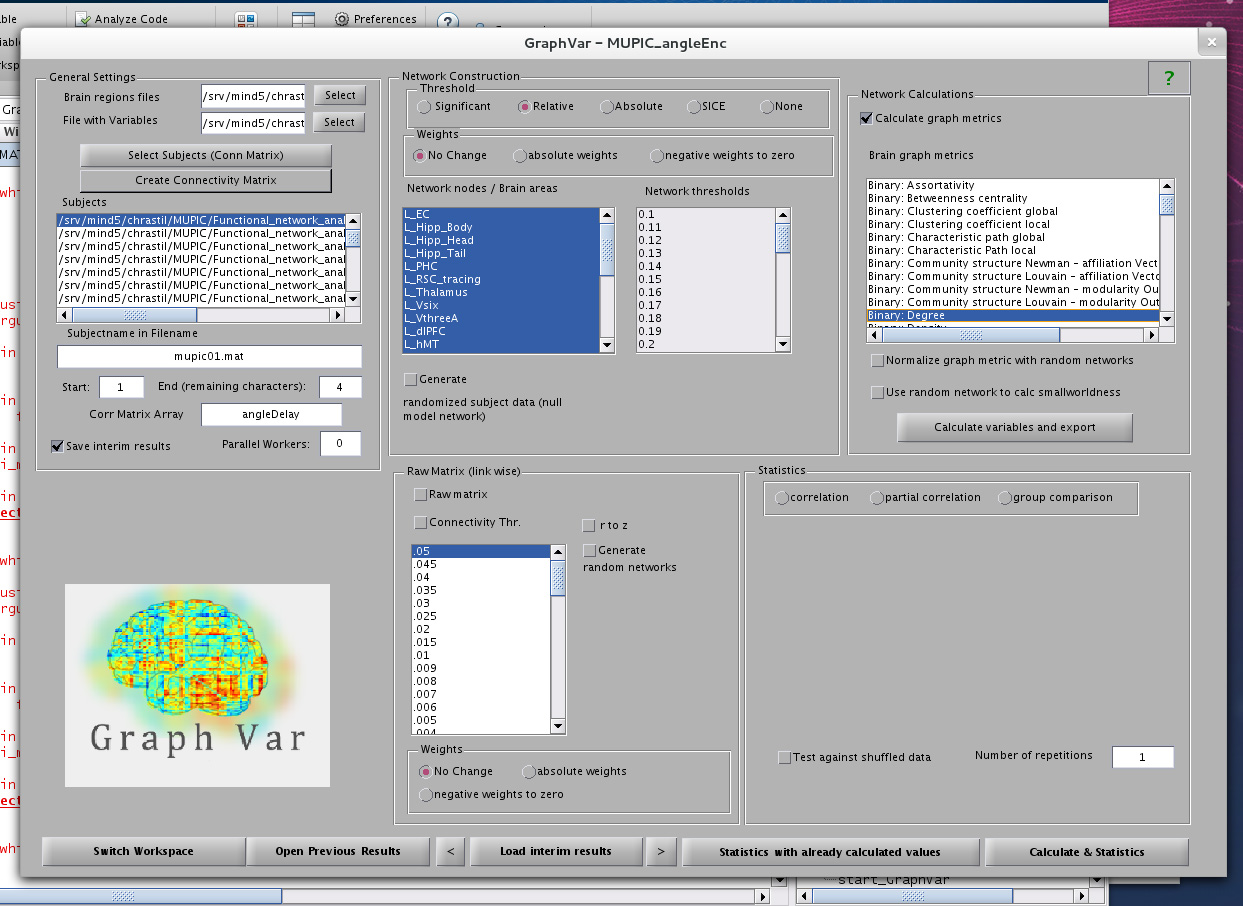Click the green question mark help icon
The height and width of the screenshot is (906, 1243).
(x=1168, y=78)
